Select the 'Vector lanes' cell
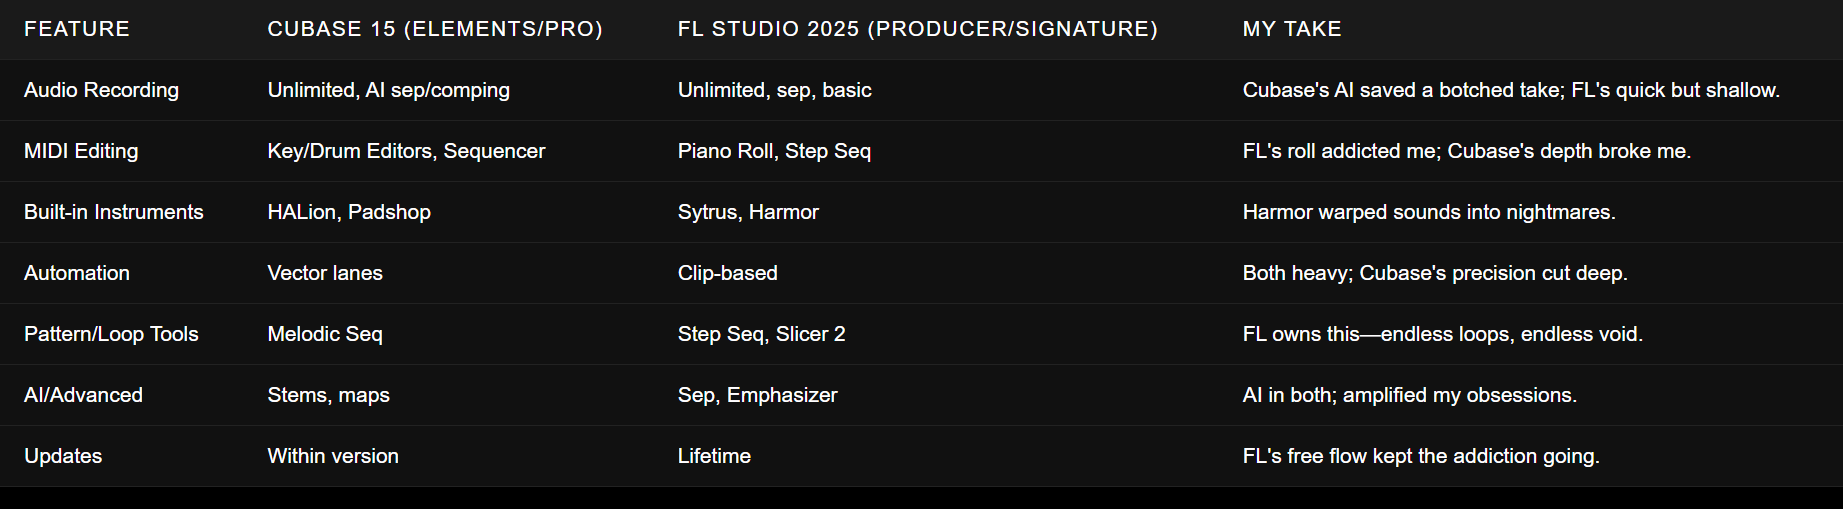1843x509 pixels. [325, 273]
